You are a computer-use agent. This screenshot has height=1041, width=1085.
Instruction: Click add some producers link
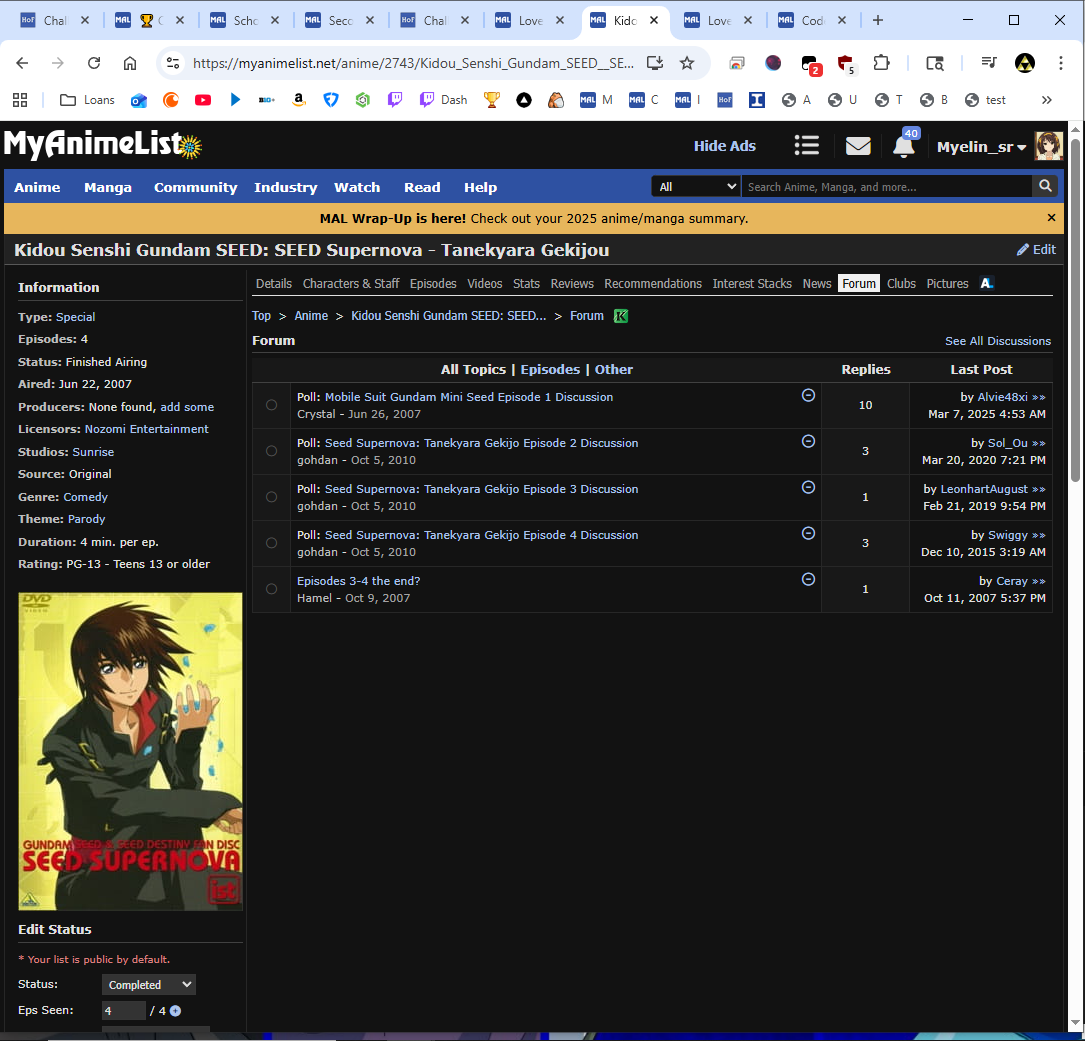coord(187,407)
